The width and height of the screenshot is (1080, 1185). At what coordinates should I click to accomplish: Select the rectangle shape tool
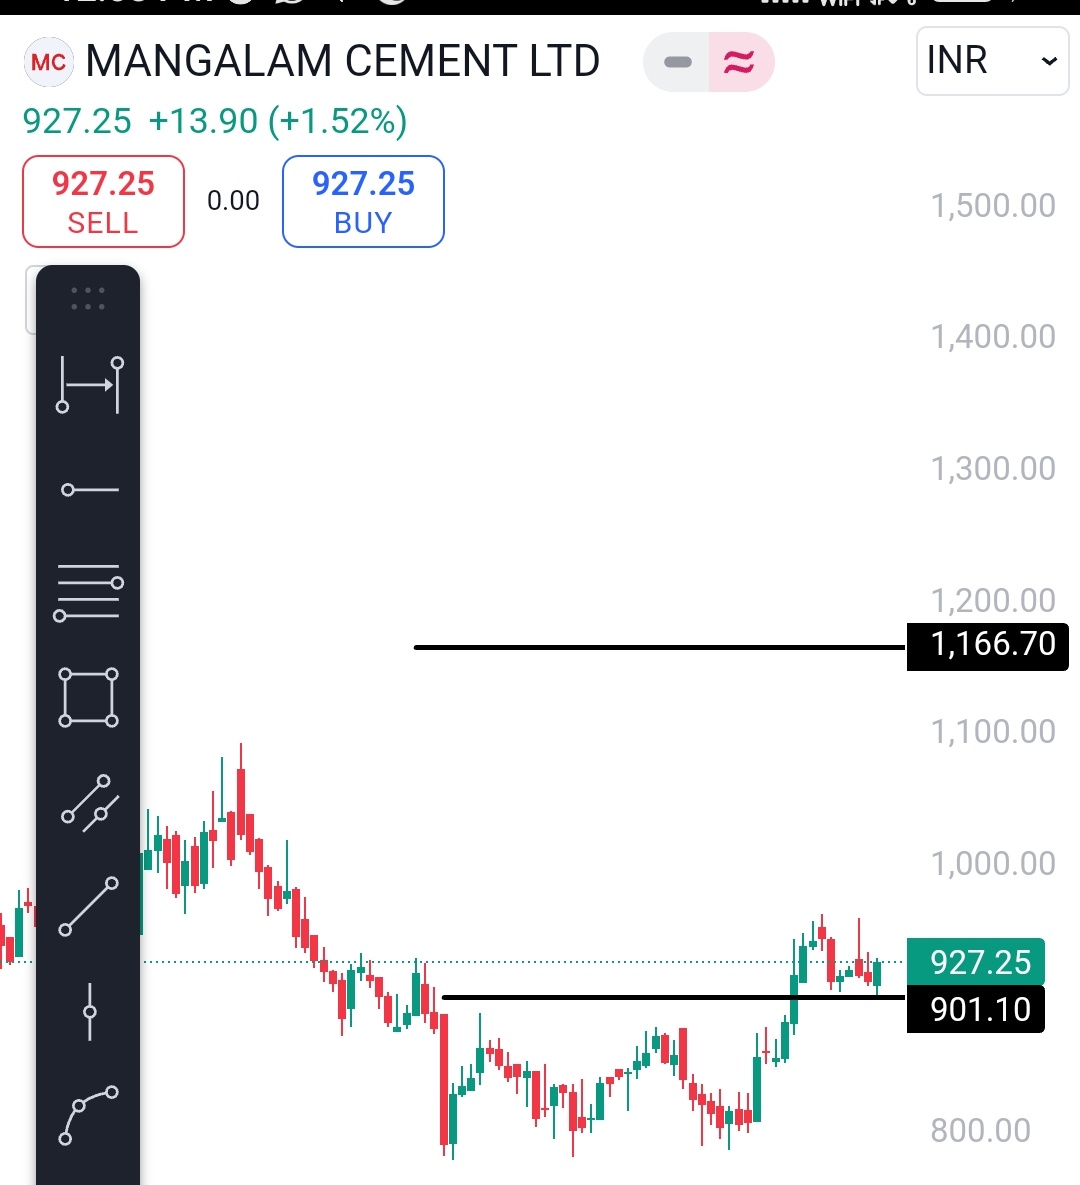click(88, 698)
